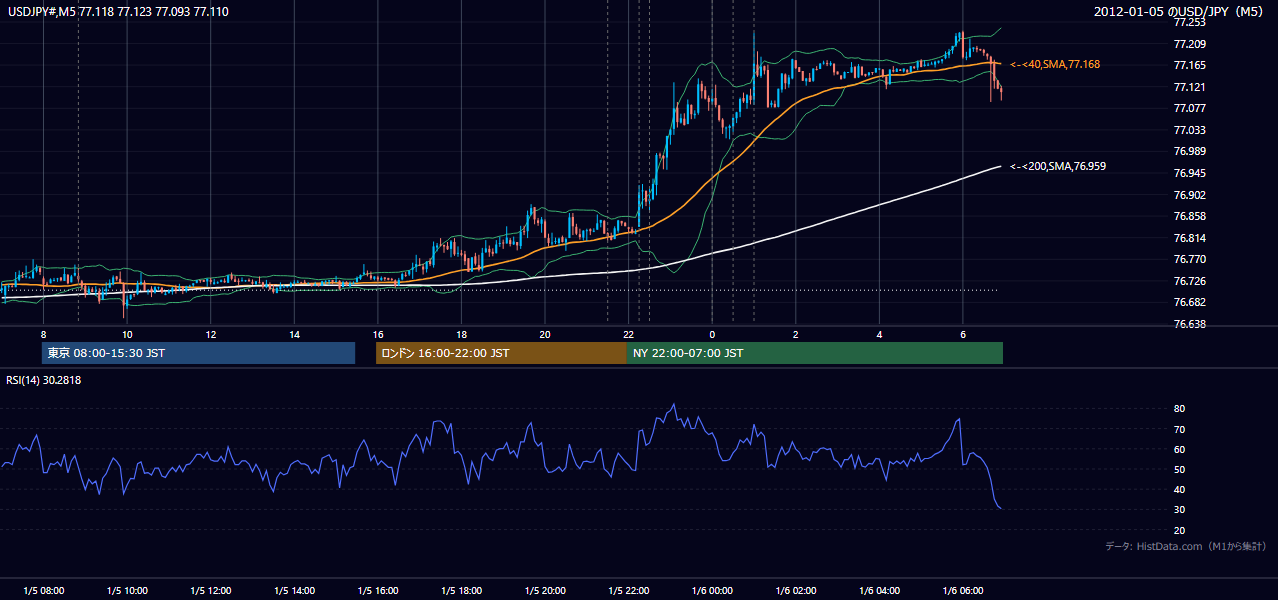
Task: Click RSI axis level 50
Action: pos(1180,469)
